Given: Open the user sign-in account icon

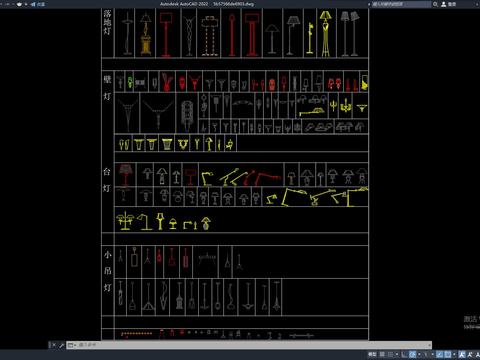Looking at the screenshot, I should [444, 4].
